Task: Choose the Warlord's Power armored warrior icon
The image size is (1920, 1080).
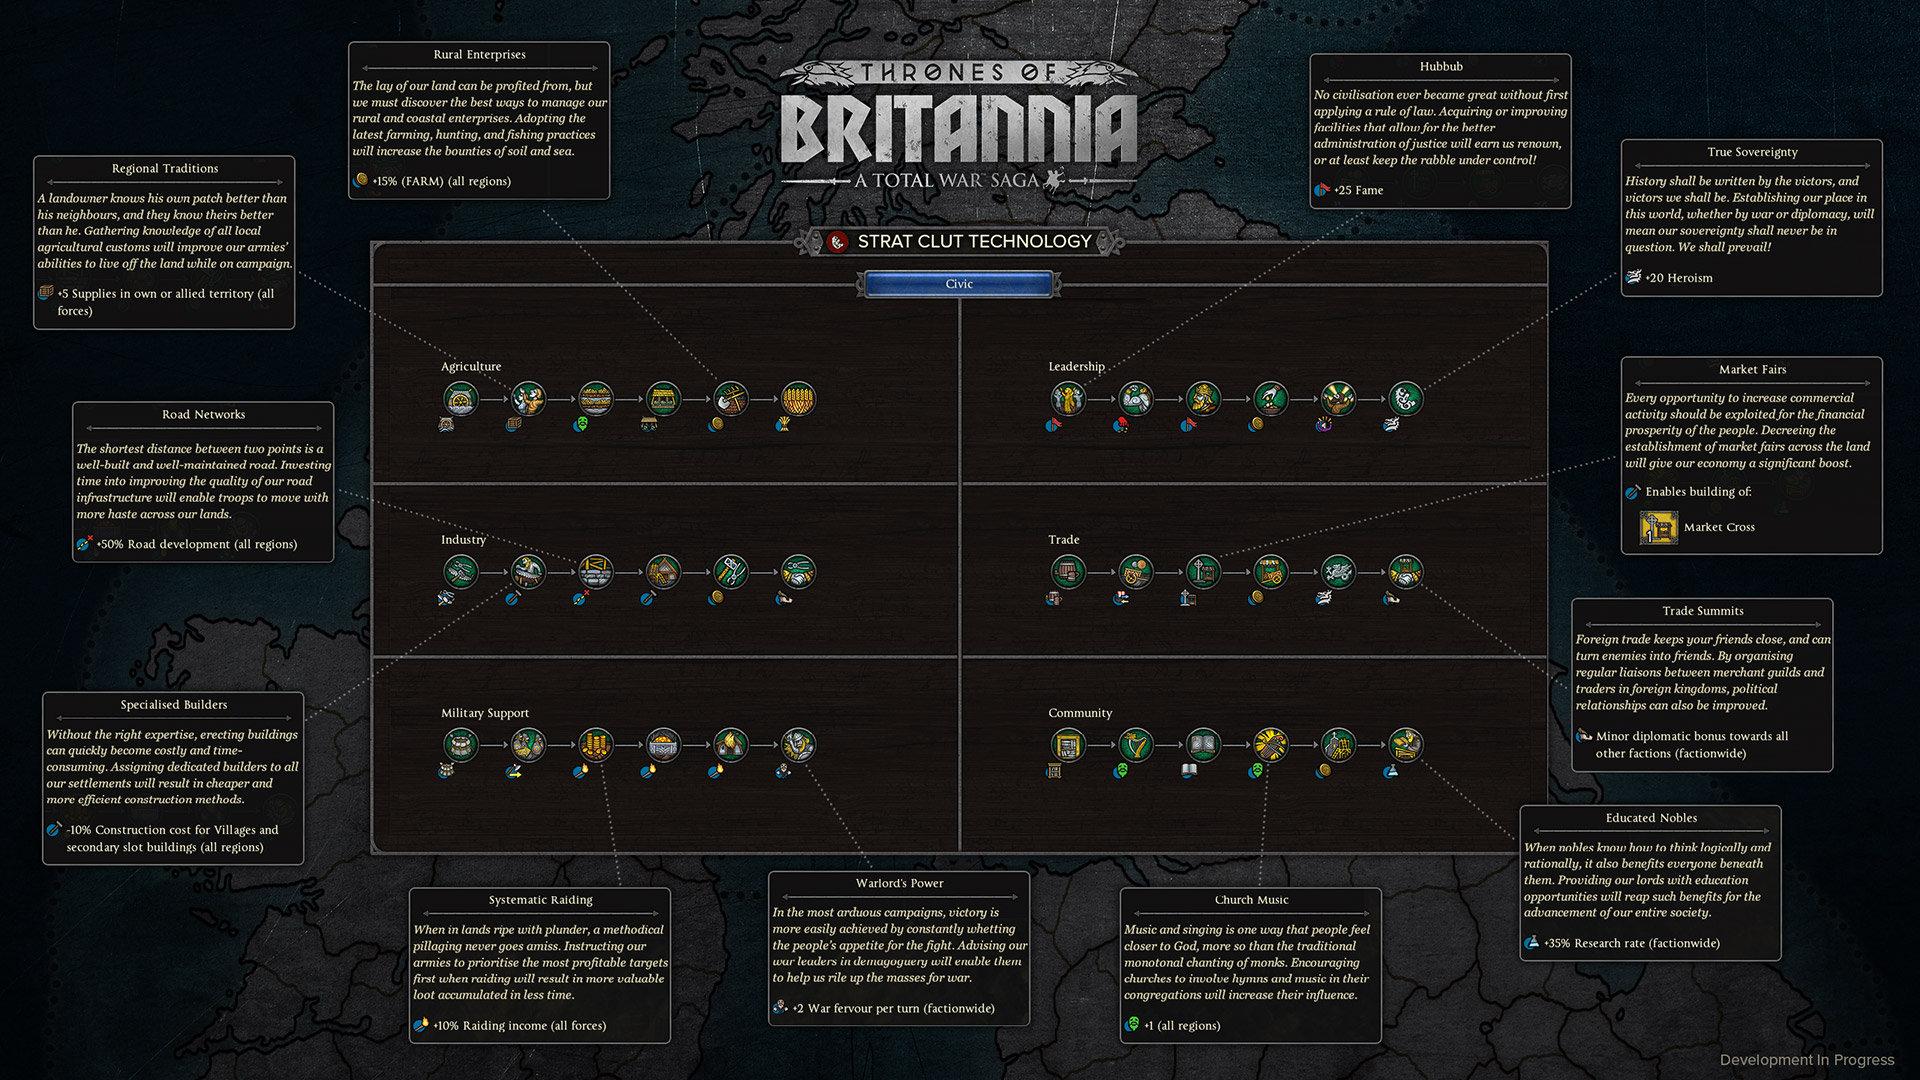Action: (798, 745)
